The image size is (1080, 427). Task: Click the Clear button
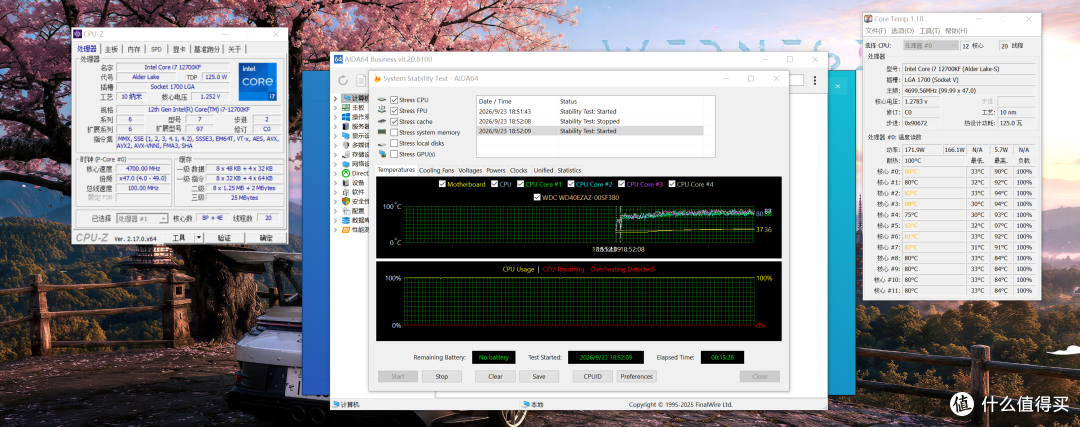pyautogui.click(x=495, y=377)
